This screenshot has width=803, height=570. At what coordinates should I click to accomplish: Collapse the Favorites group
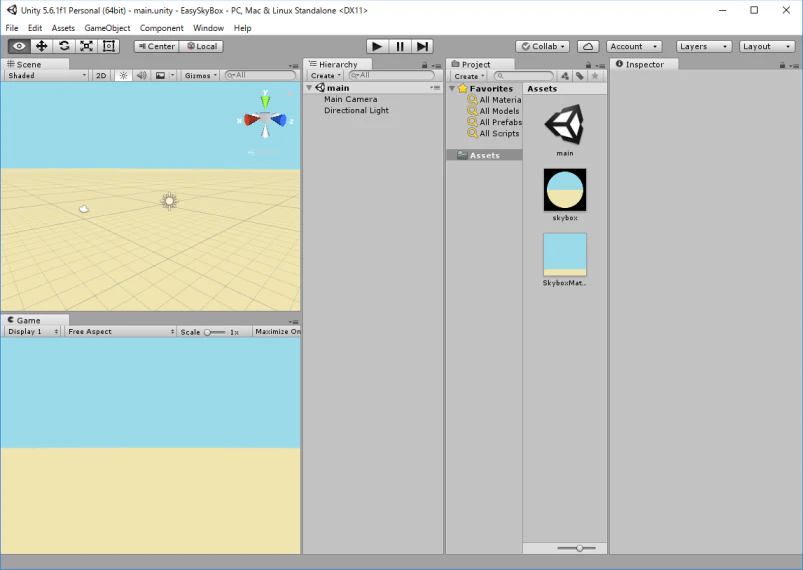pos(452,89)
